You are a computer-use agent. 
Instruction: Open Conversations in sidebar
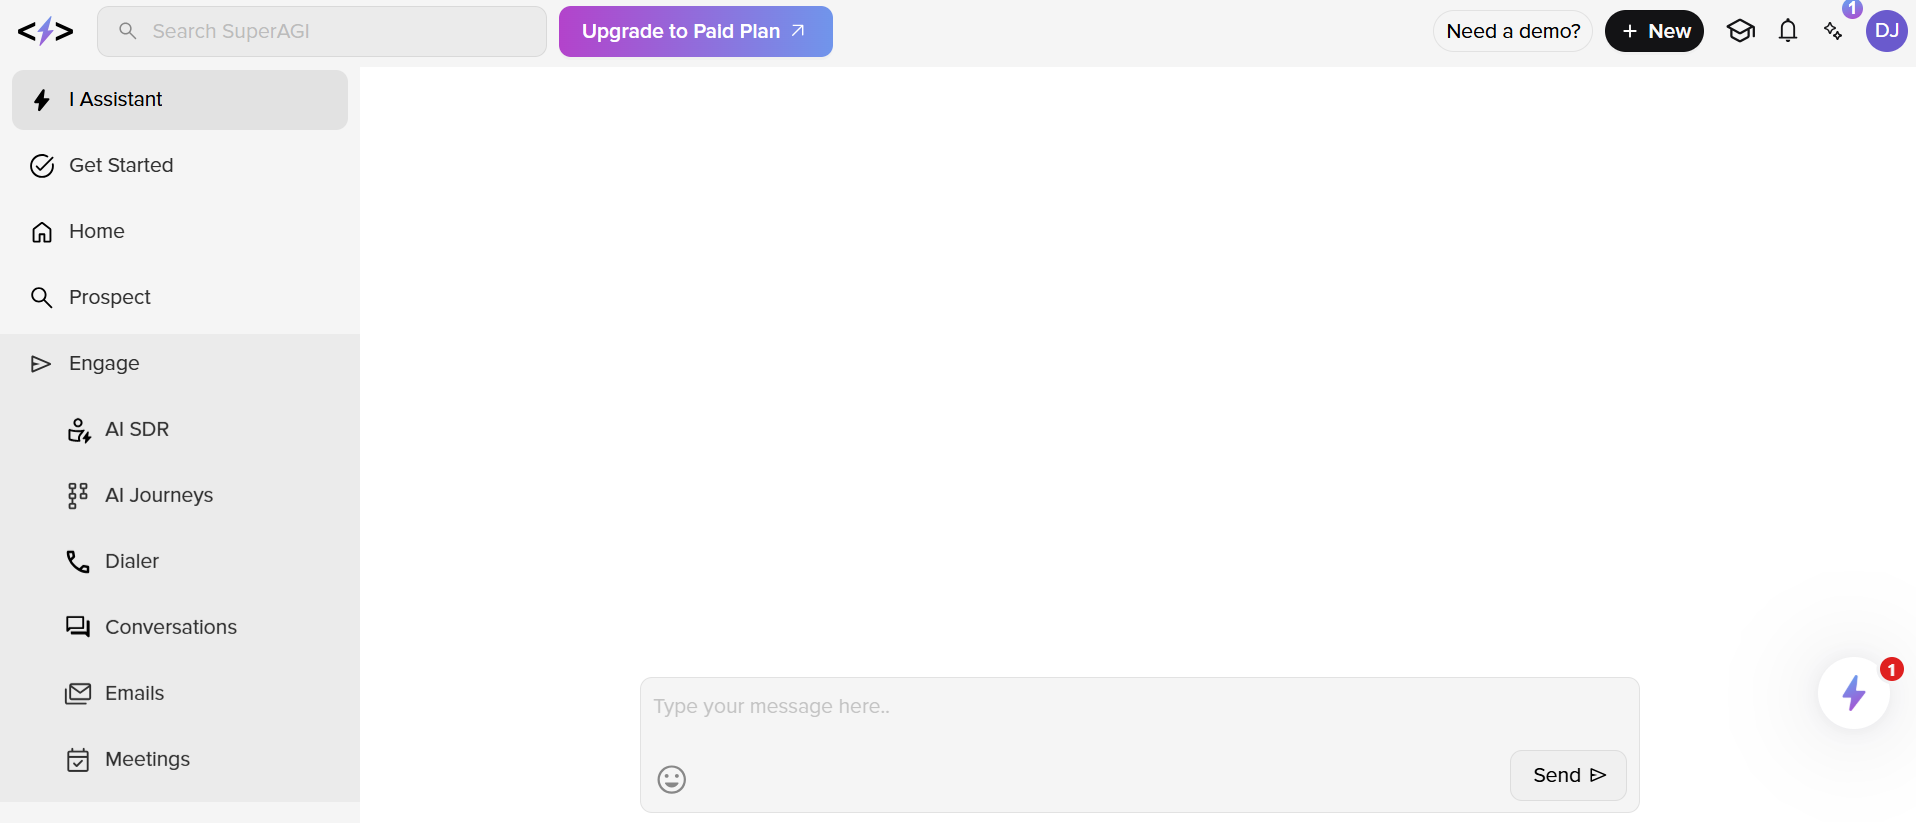tap(180, 627)
